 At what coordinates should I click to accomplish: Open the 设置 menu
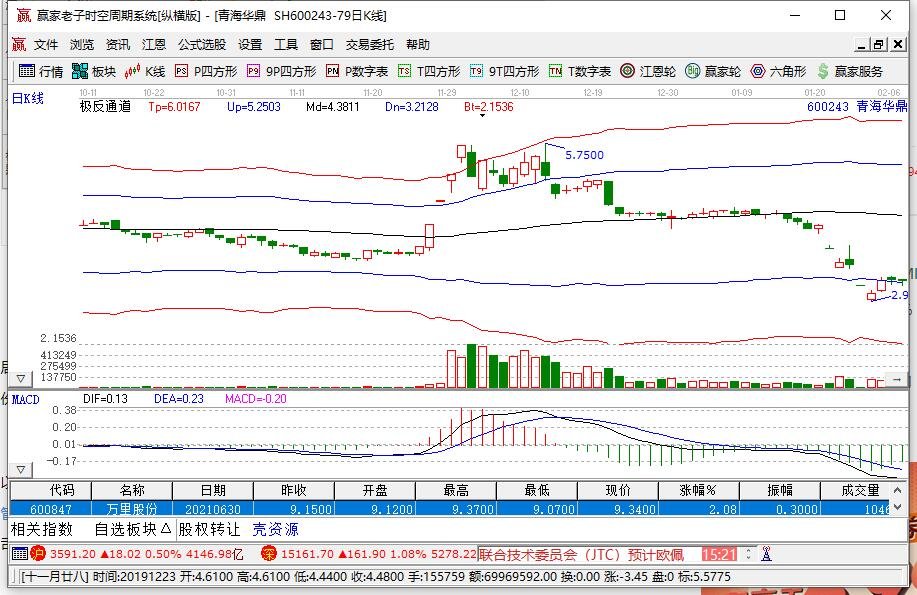coord(250,44)
